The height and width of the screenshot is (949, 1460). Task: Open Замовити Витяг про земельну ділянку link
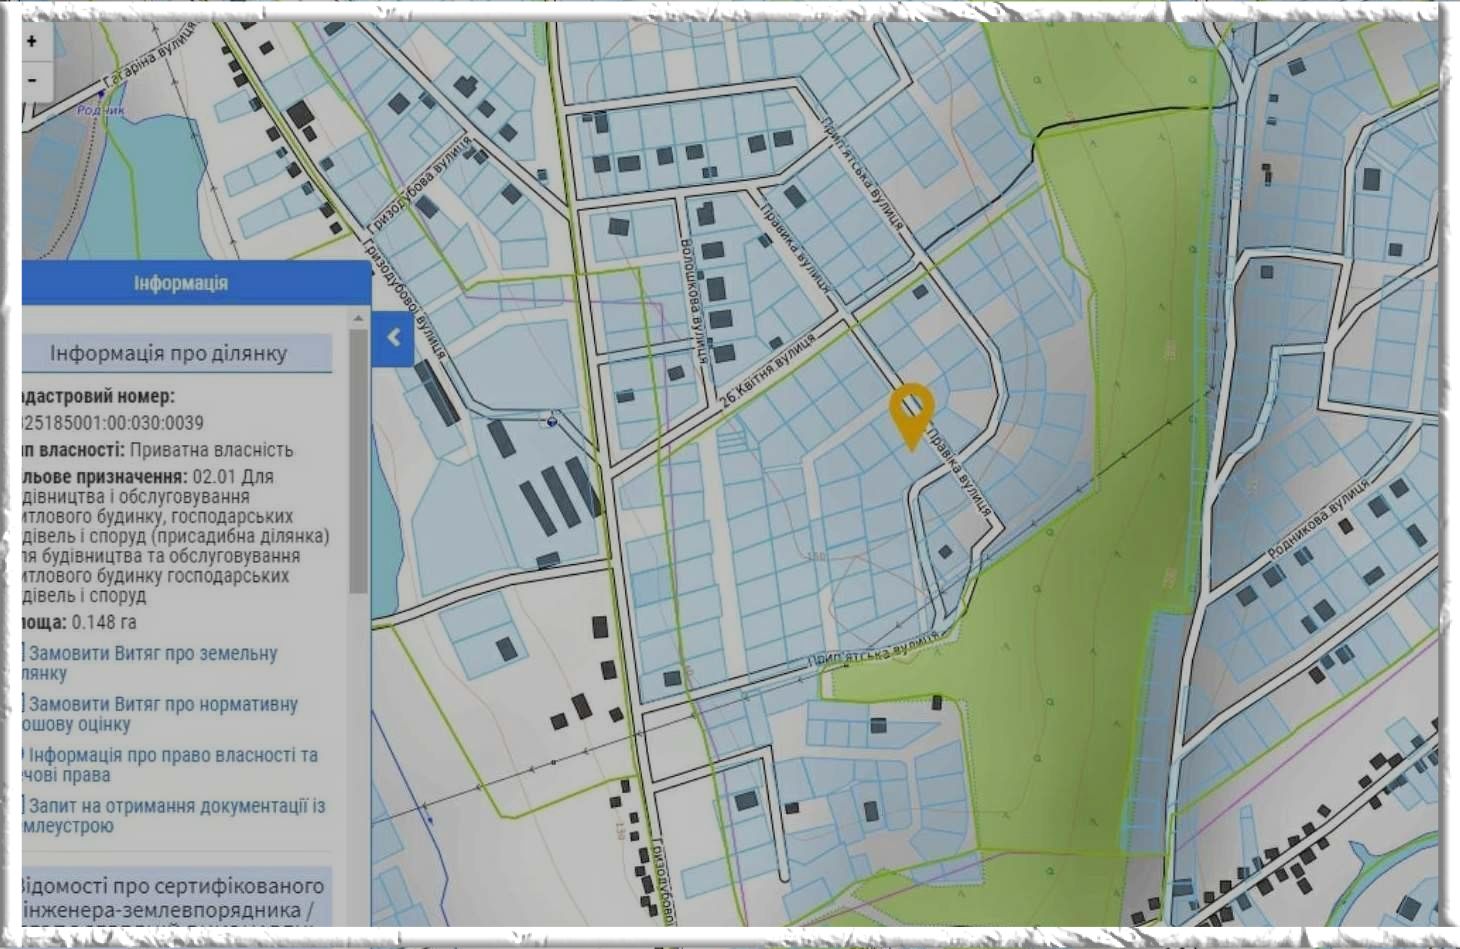[x=150, y=663]
